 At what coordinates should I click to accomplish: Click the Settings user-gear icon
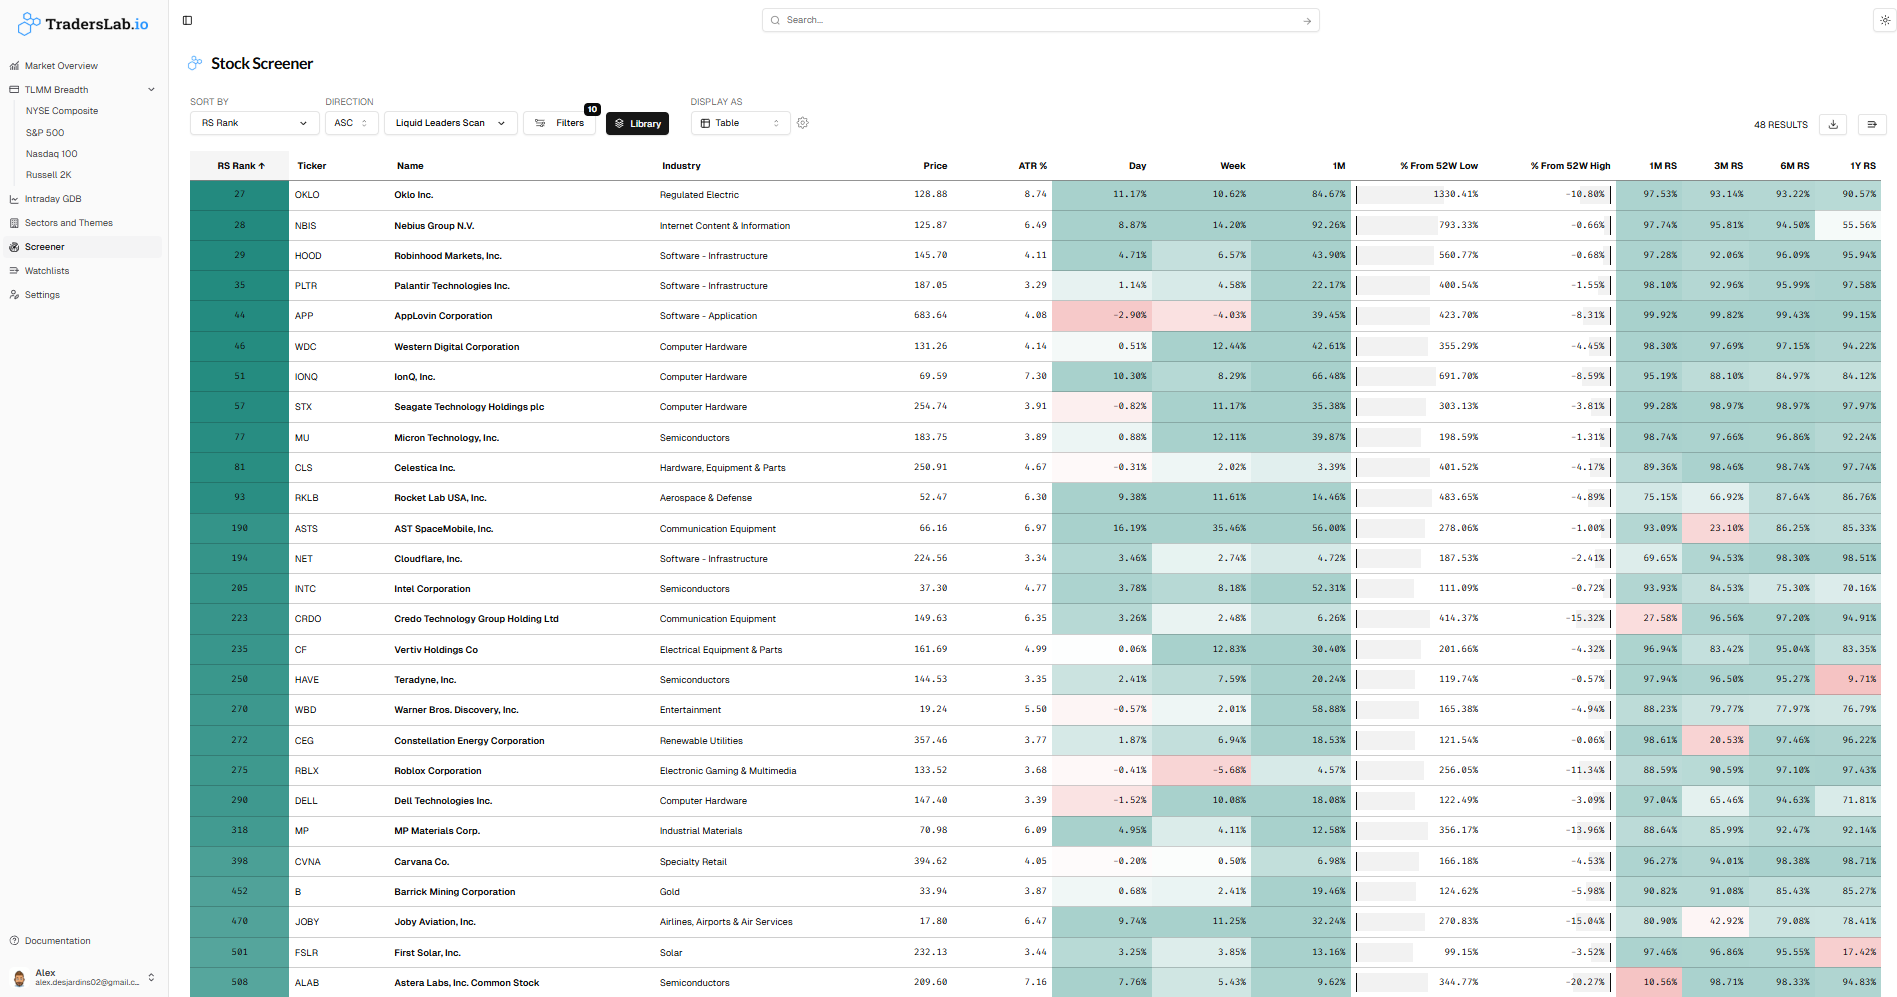pyautogui.click(x=14, y=295)
